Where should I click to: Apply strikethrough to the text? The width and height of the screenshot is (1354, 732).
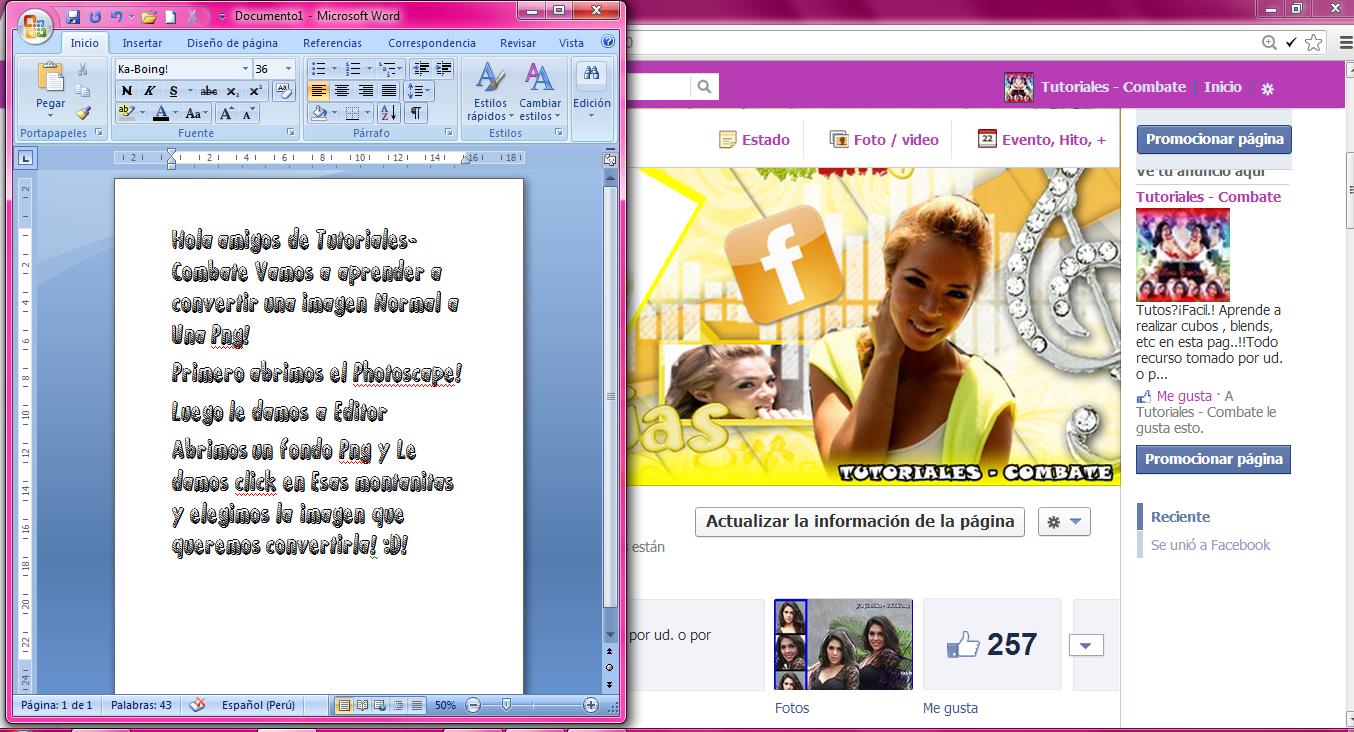tap(208, 91)
